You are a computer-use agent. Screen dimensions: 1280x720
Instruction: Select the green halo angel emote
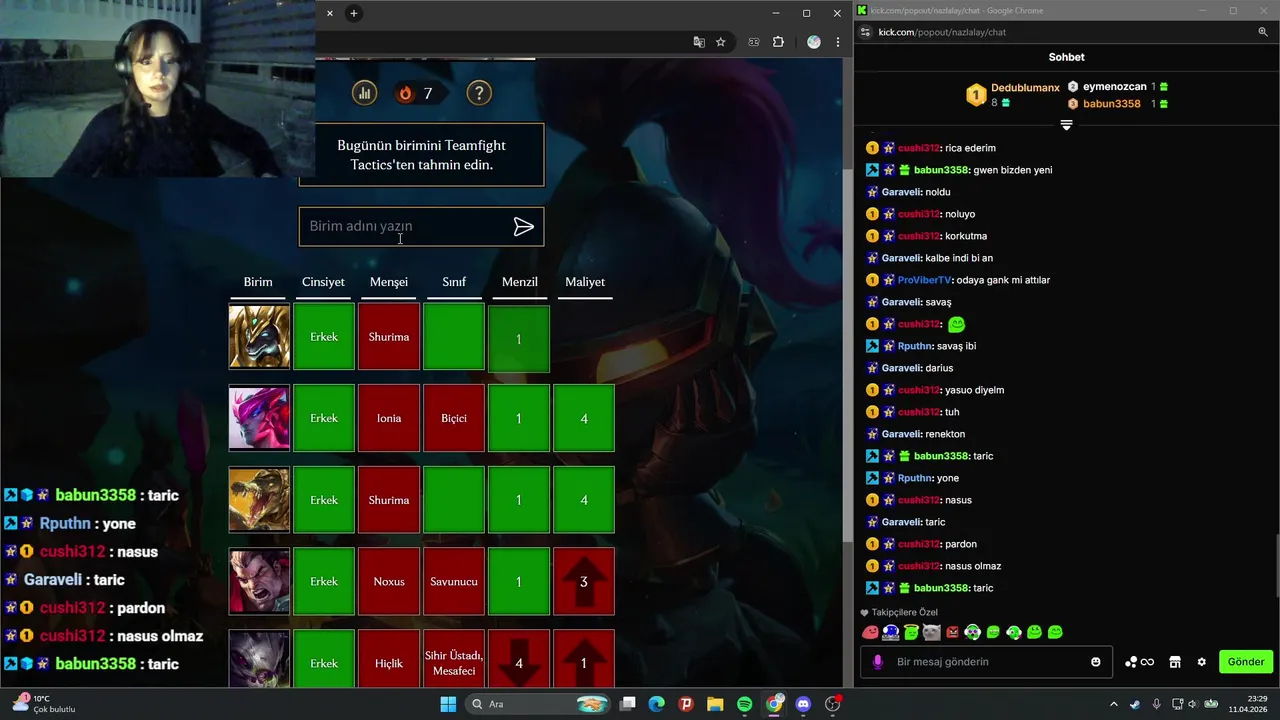pyautogui.click(x=911, y=632)
